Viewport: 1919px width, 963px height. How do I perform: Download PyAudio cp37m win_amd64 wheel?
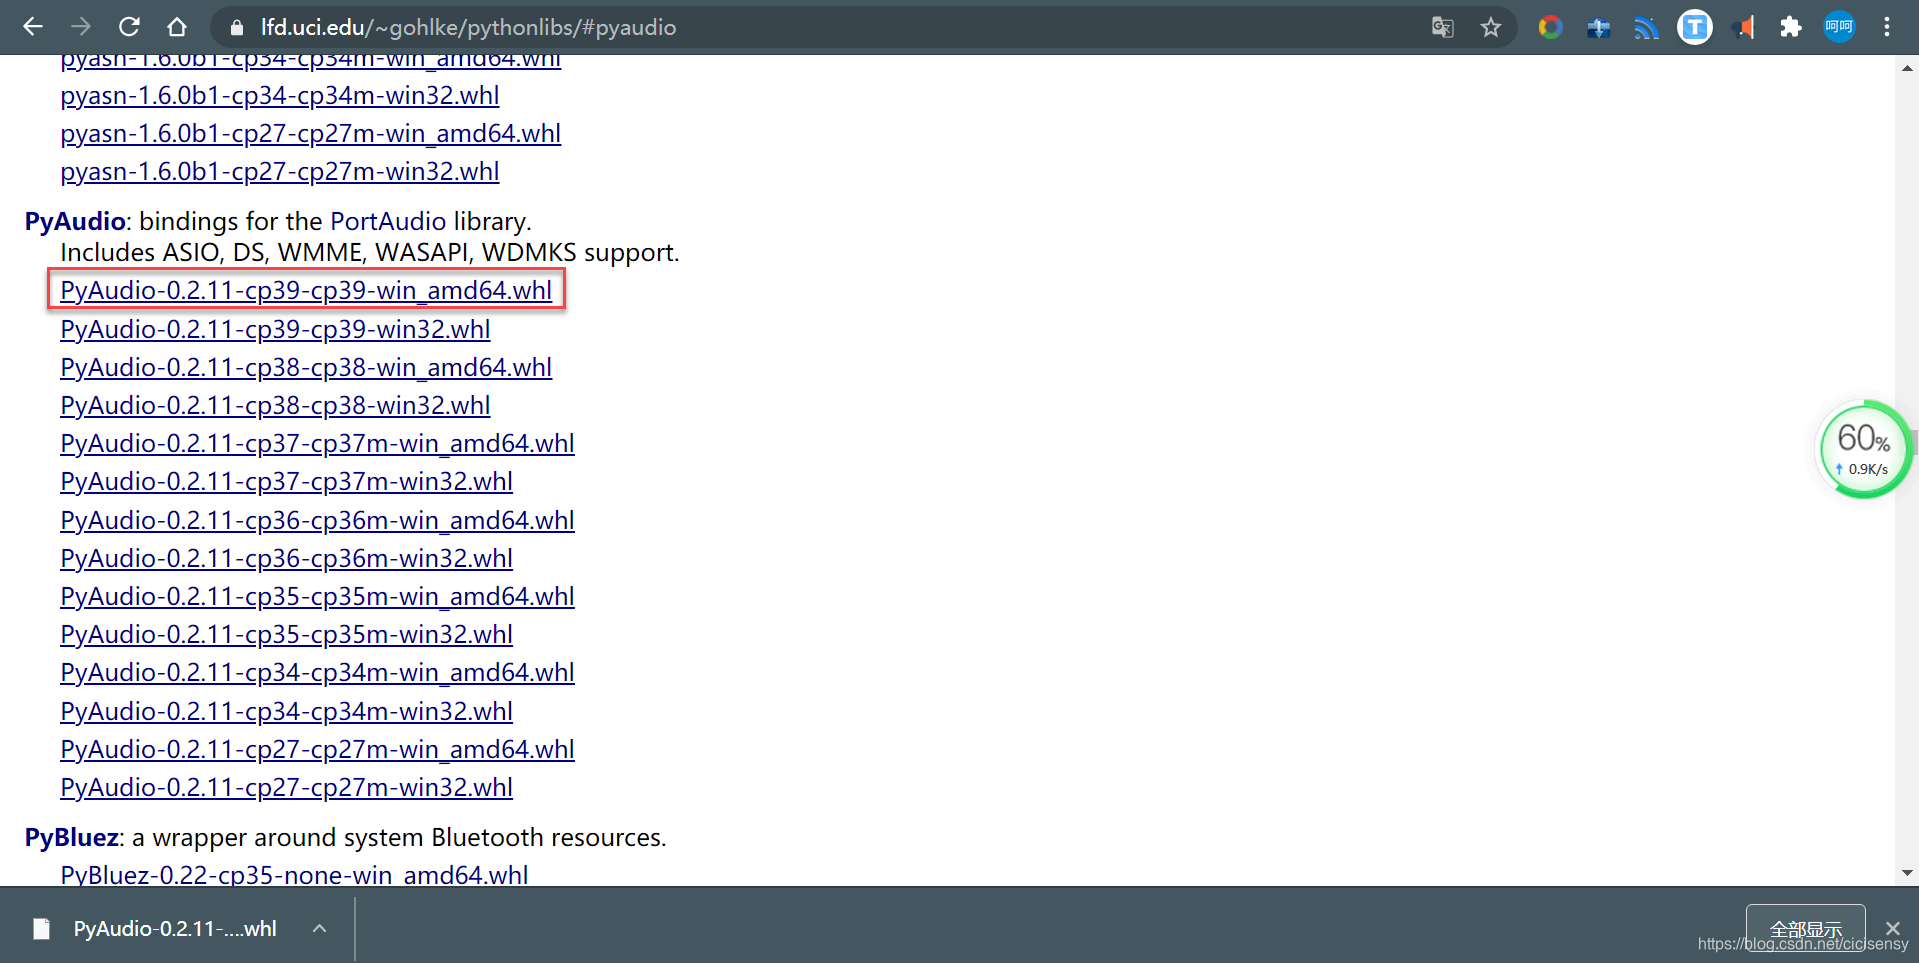tap(317, 443)
